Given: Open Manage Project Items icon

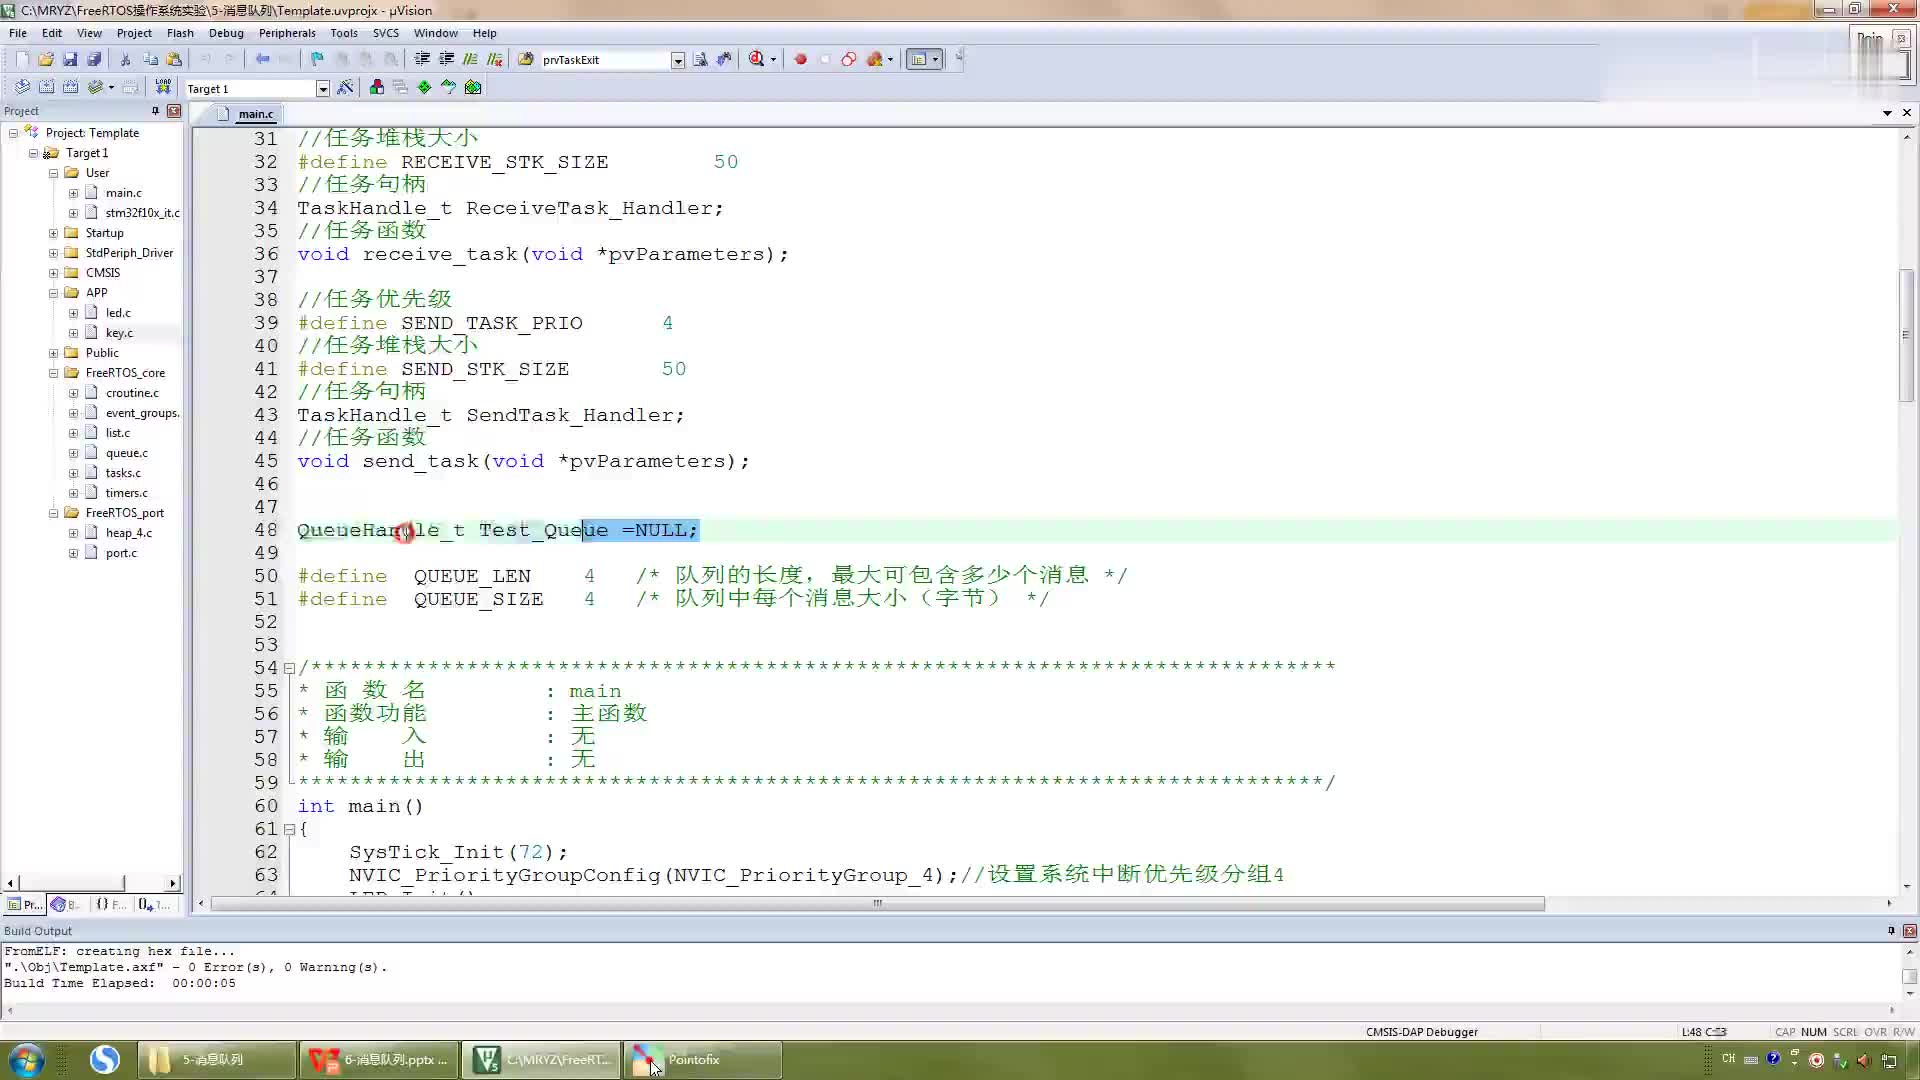Looking at the screenshot, I should [x=377, y=87].
